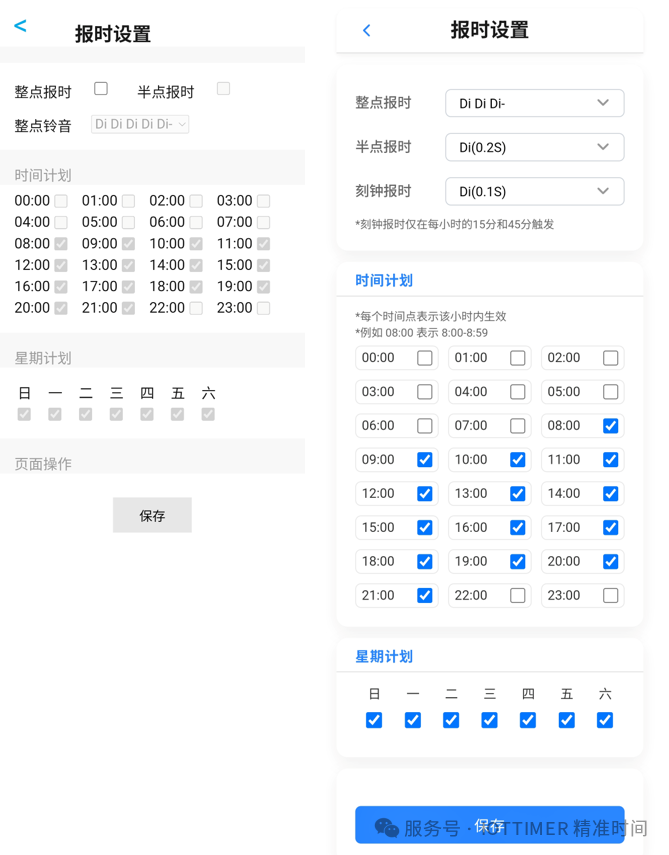The width and height of the screenshot is (669, 855).
Task: Toggle 21:00 checkbox in left panel
Action: point(128,308)
